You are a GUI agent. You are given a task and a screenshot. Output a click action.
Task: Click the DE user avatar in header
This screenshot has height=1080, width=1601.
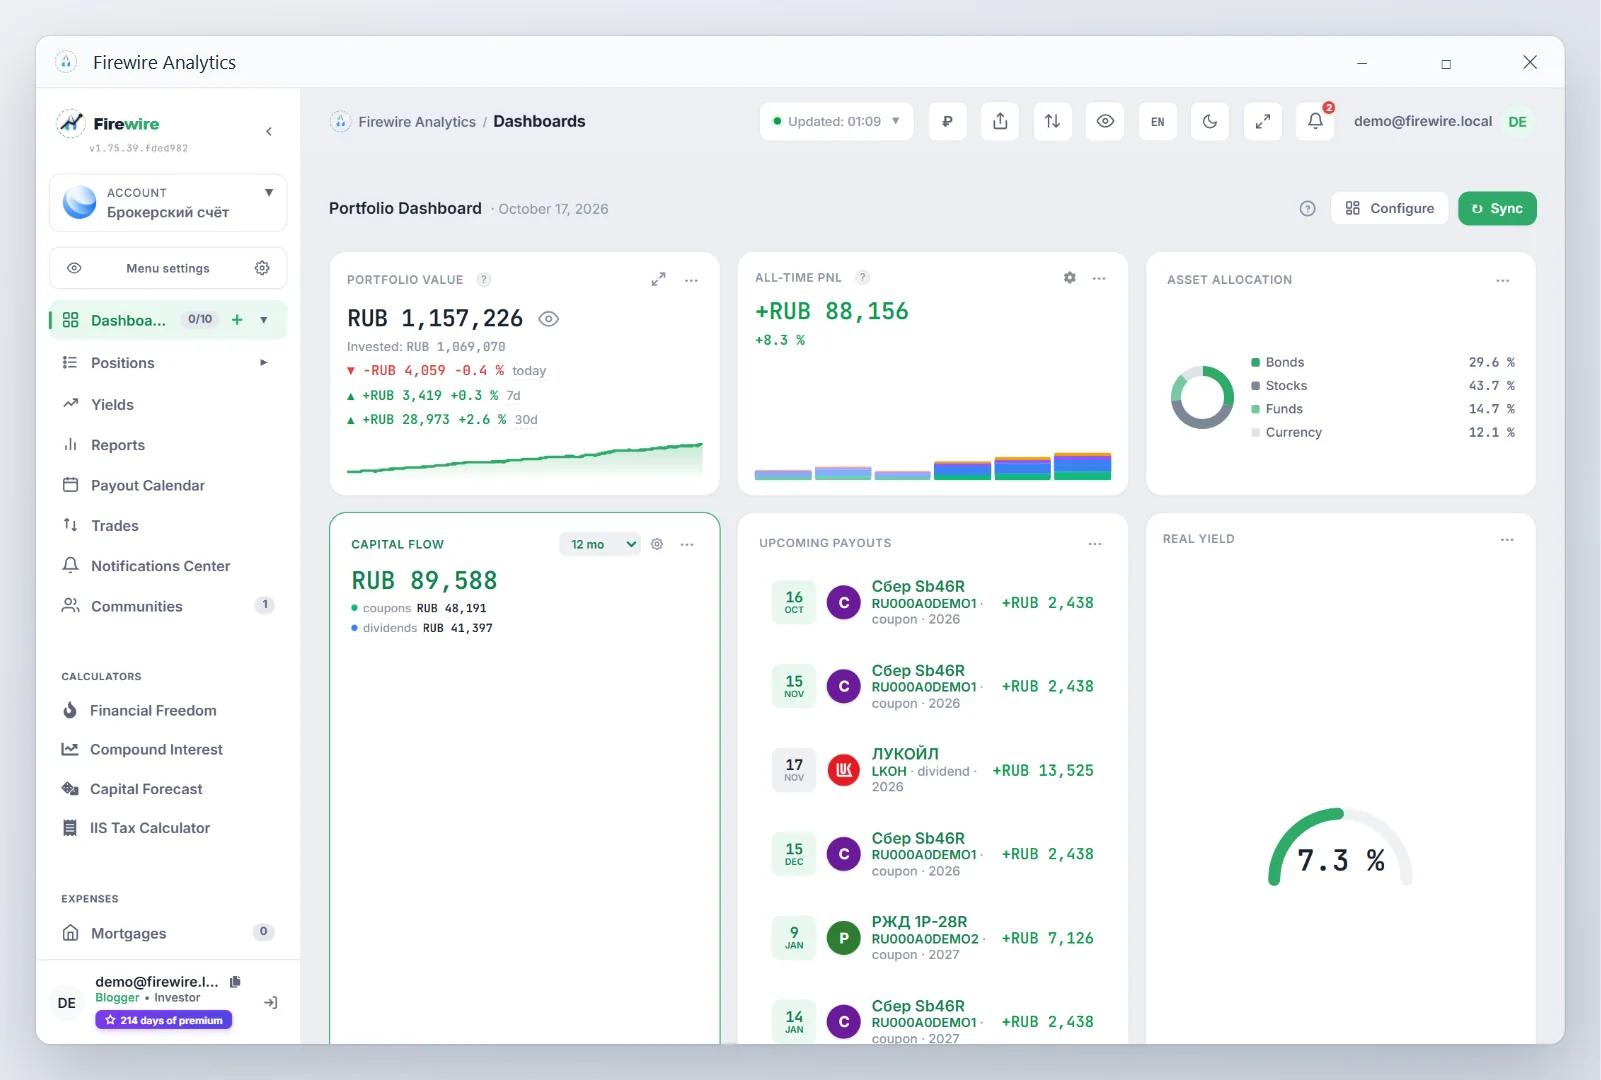point(1517,121)
